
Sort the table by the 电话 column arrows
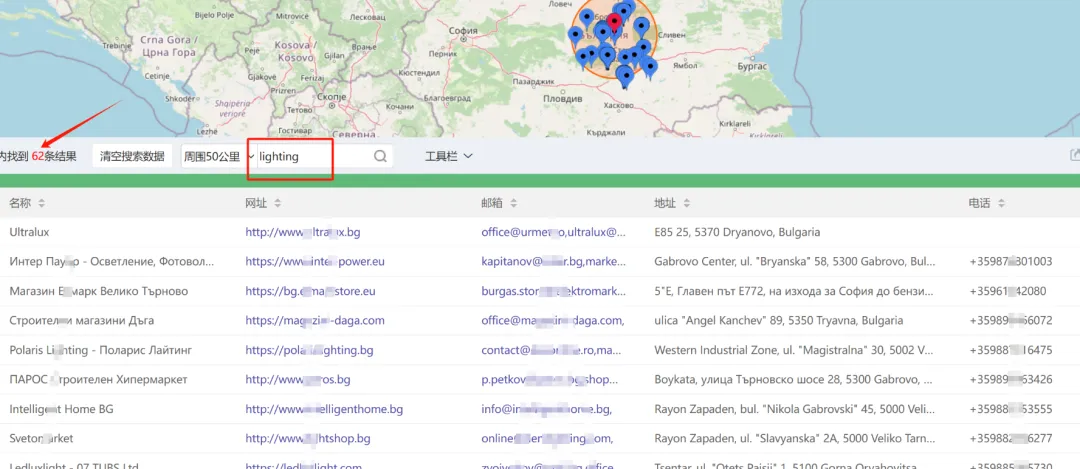pyautogui.click(x=1001, y=203)
